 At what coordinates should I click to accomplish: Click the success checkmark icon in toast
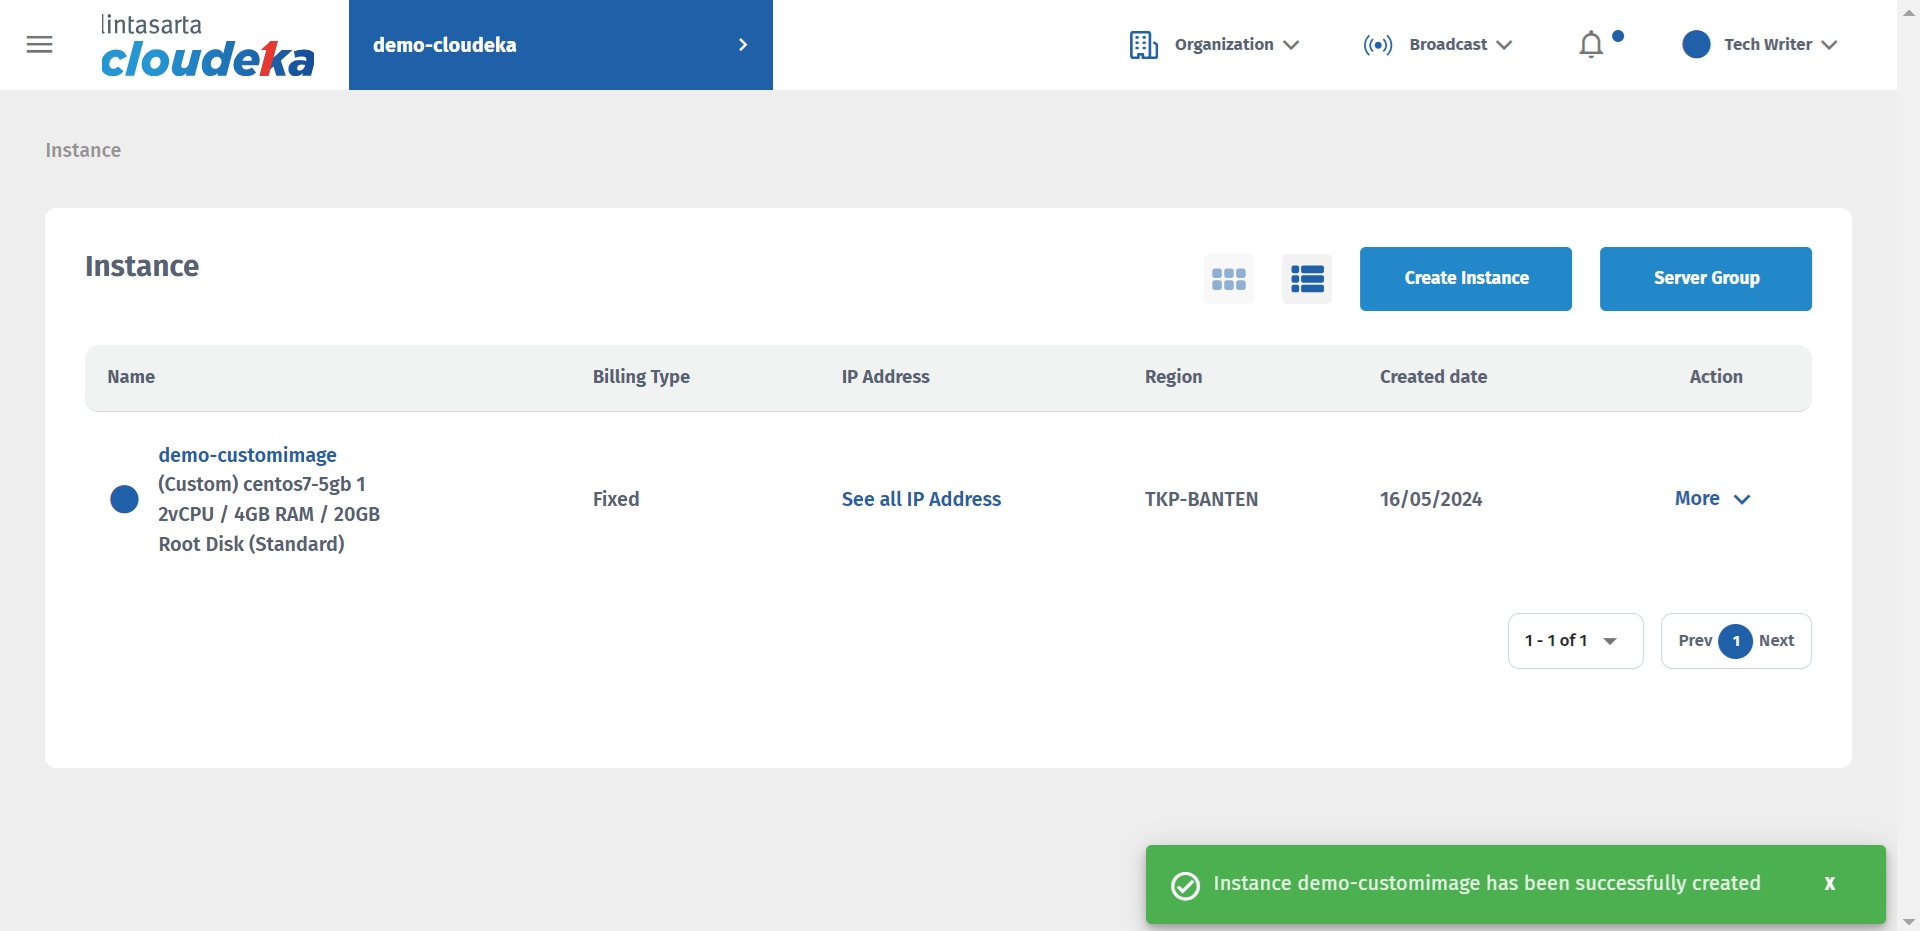[x=1185, y=886]
